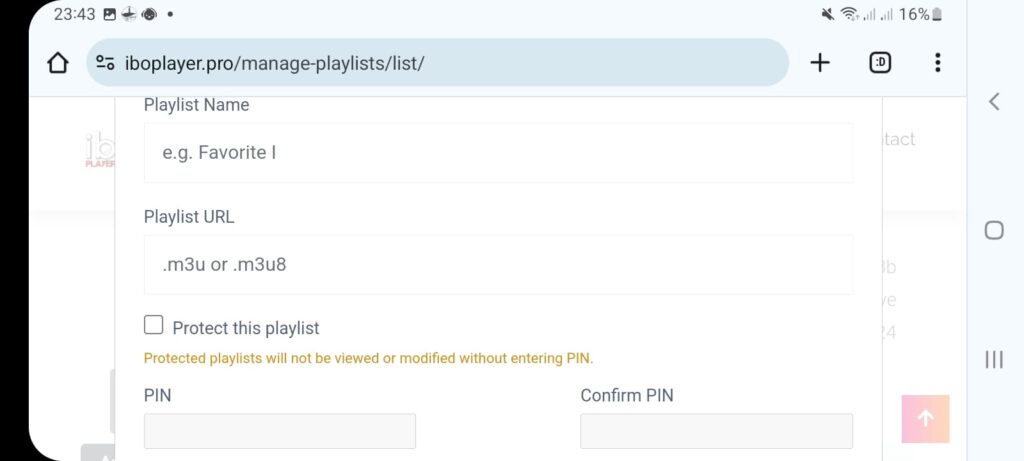Viewport: 1024px width, 461px height.
Task: Tap the IBO Player logo behind dialog
Action: (100, 150)
